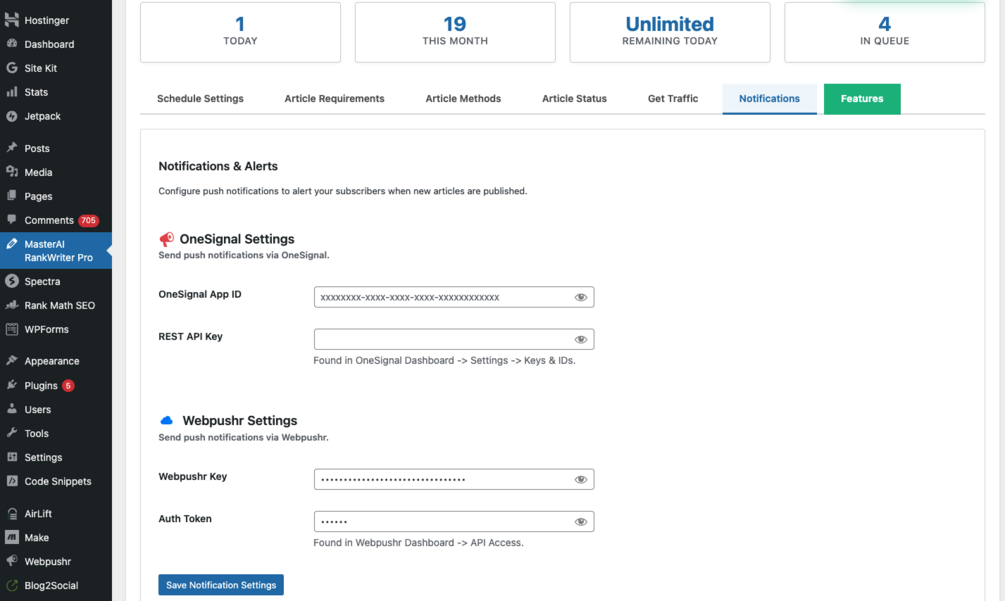This screenshot has width=1005, height=601.
Task: Open the Site Kit sidebar icon
Action: click(12, 68)
